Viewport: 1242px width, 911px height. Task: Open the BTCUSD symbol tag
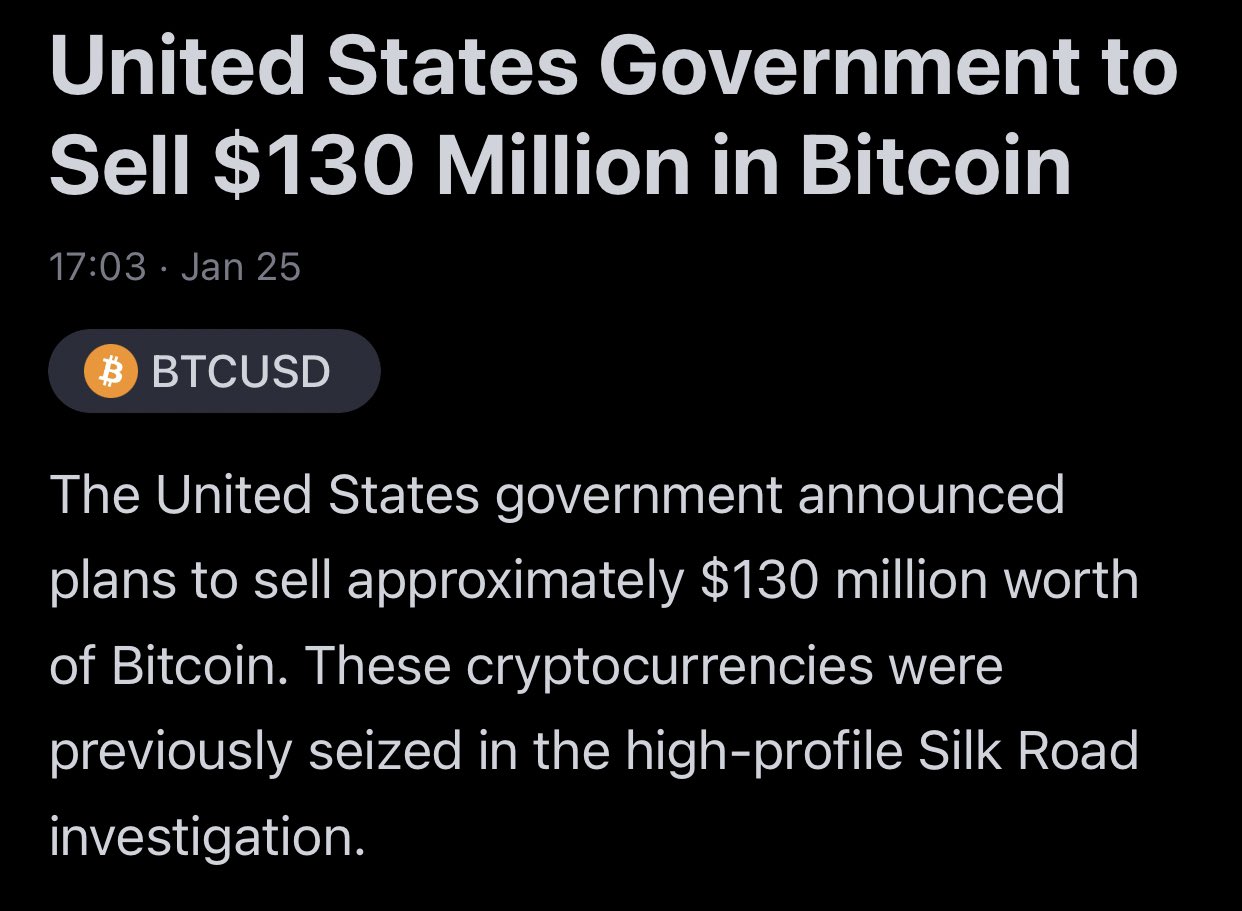pos(214,371)
